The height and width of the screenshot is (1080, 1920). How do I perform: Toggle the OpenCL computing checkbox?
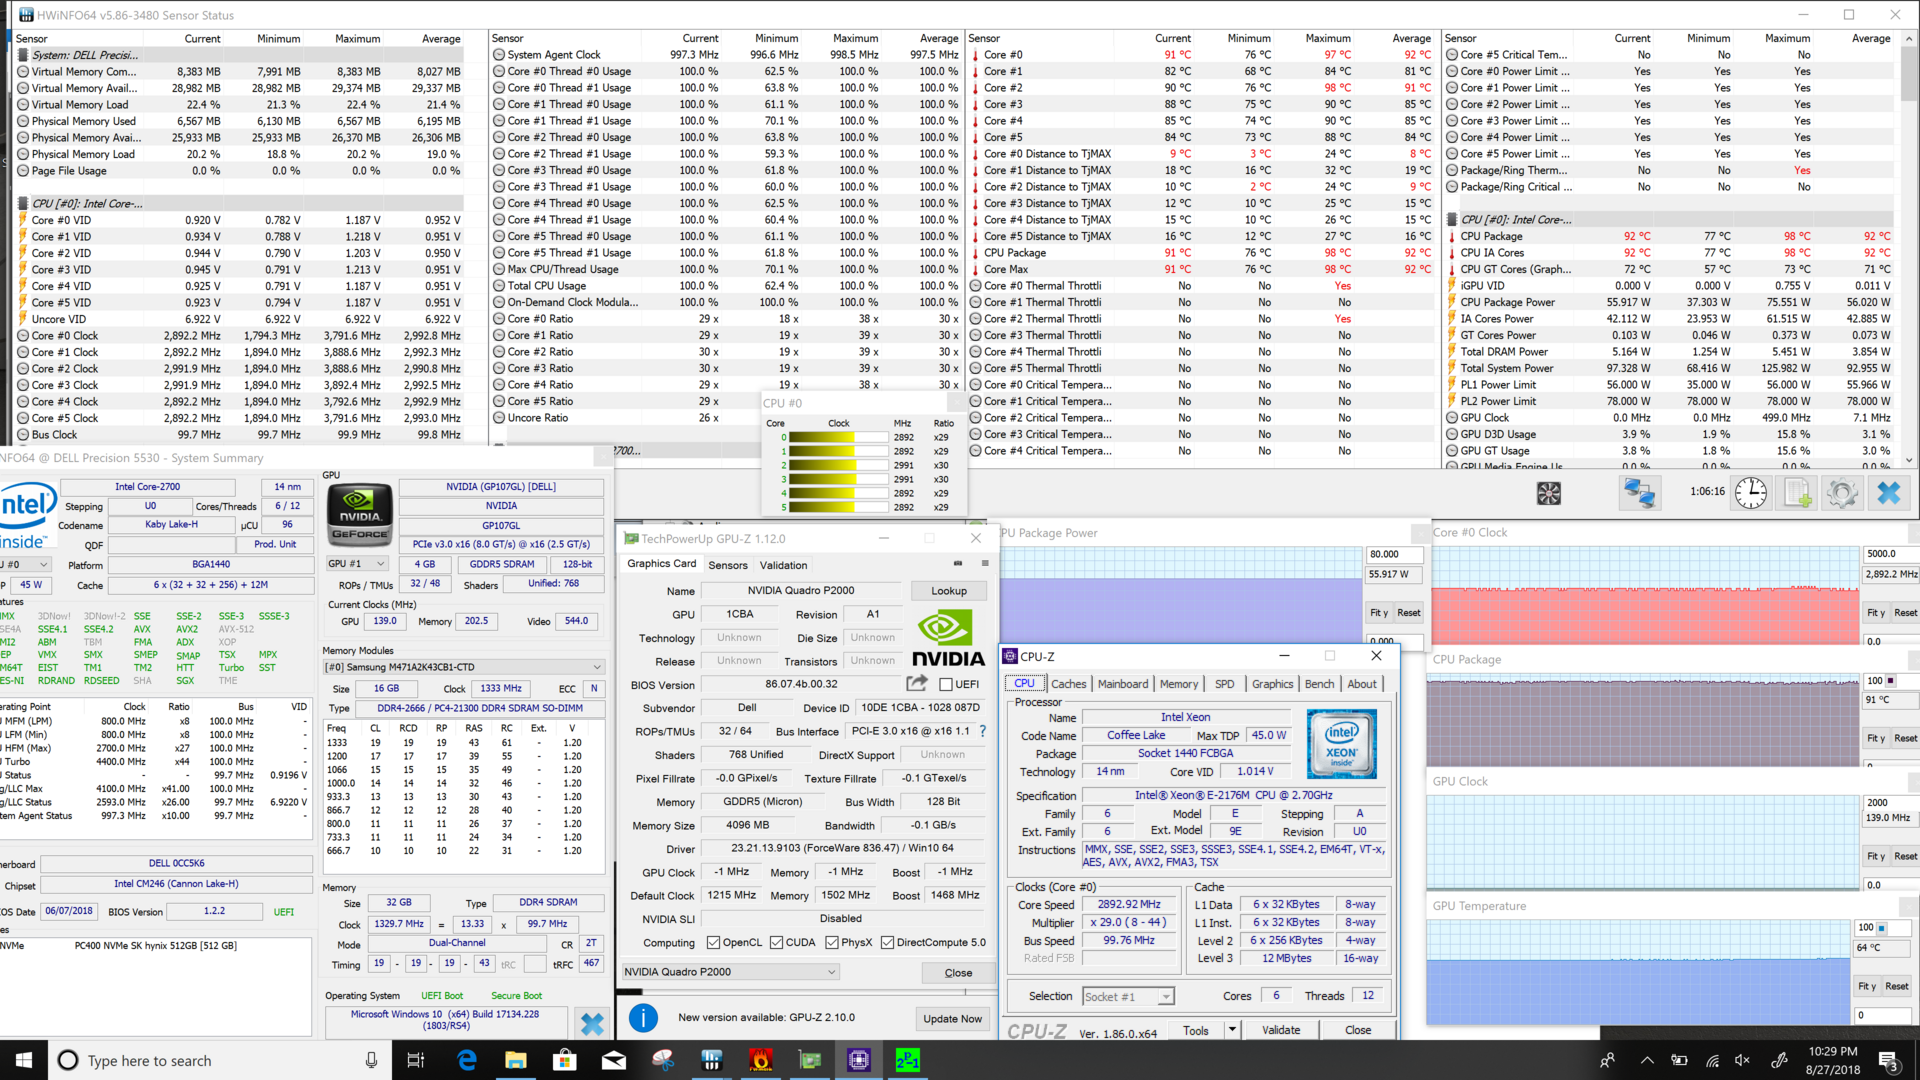(x=713, y=943)
